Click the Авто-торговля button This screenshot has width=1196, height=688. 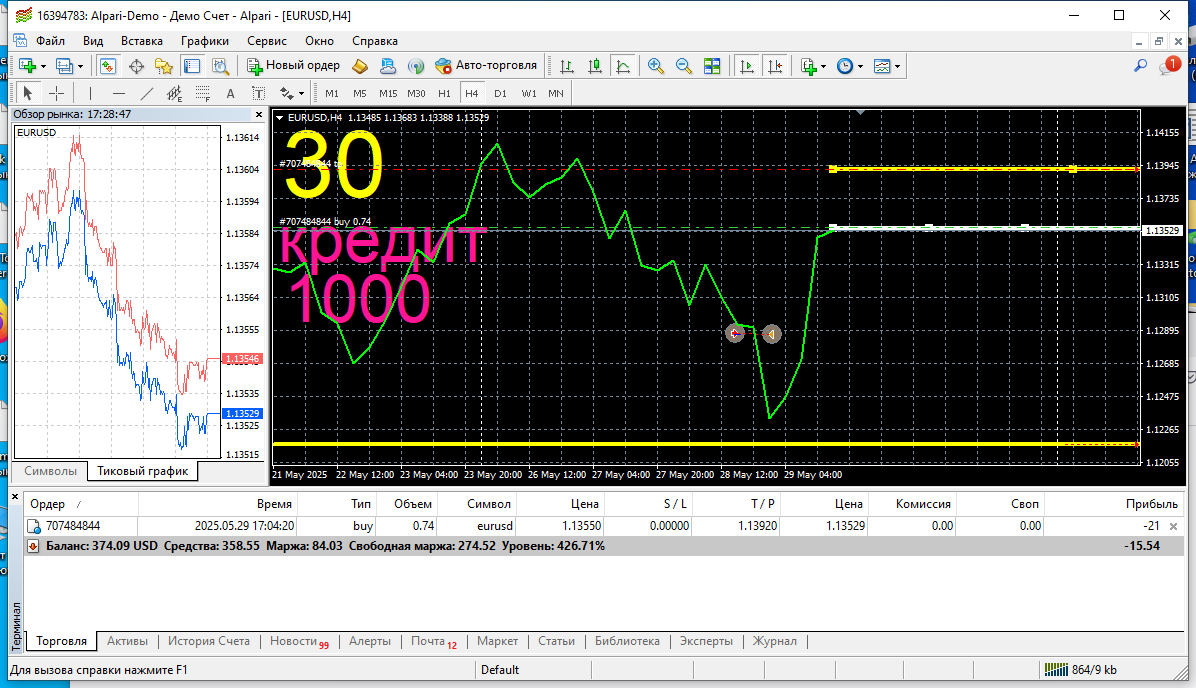tap(486, 66)
